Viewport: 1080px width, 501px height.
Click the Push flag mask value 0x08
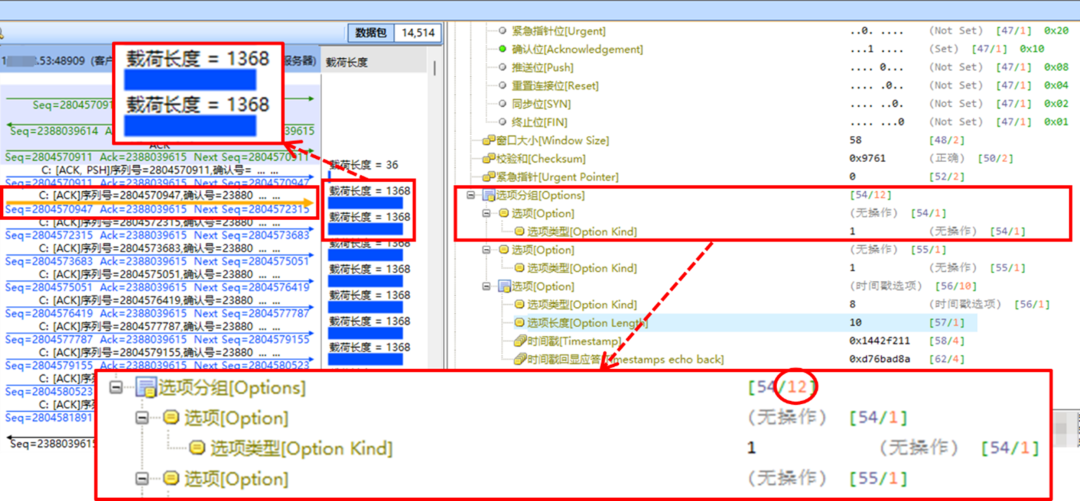(x=1056, y=68)
